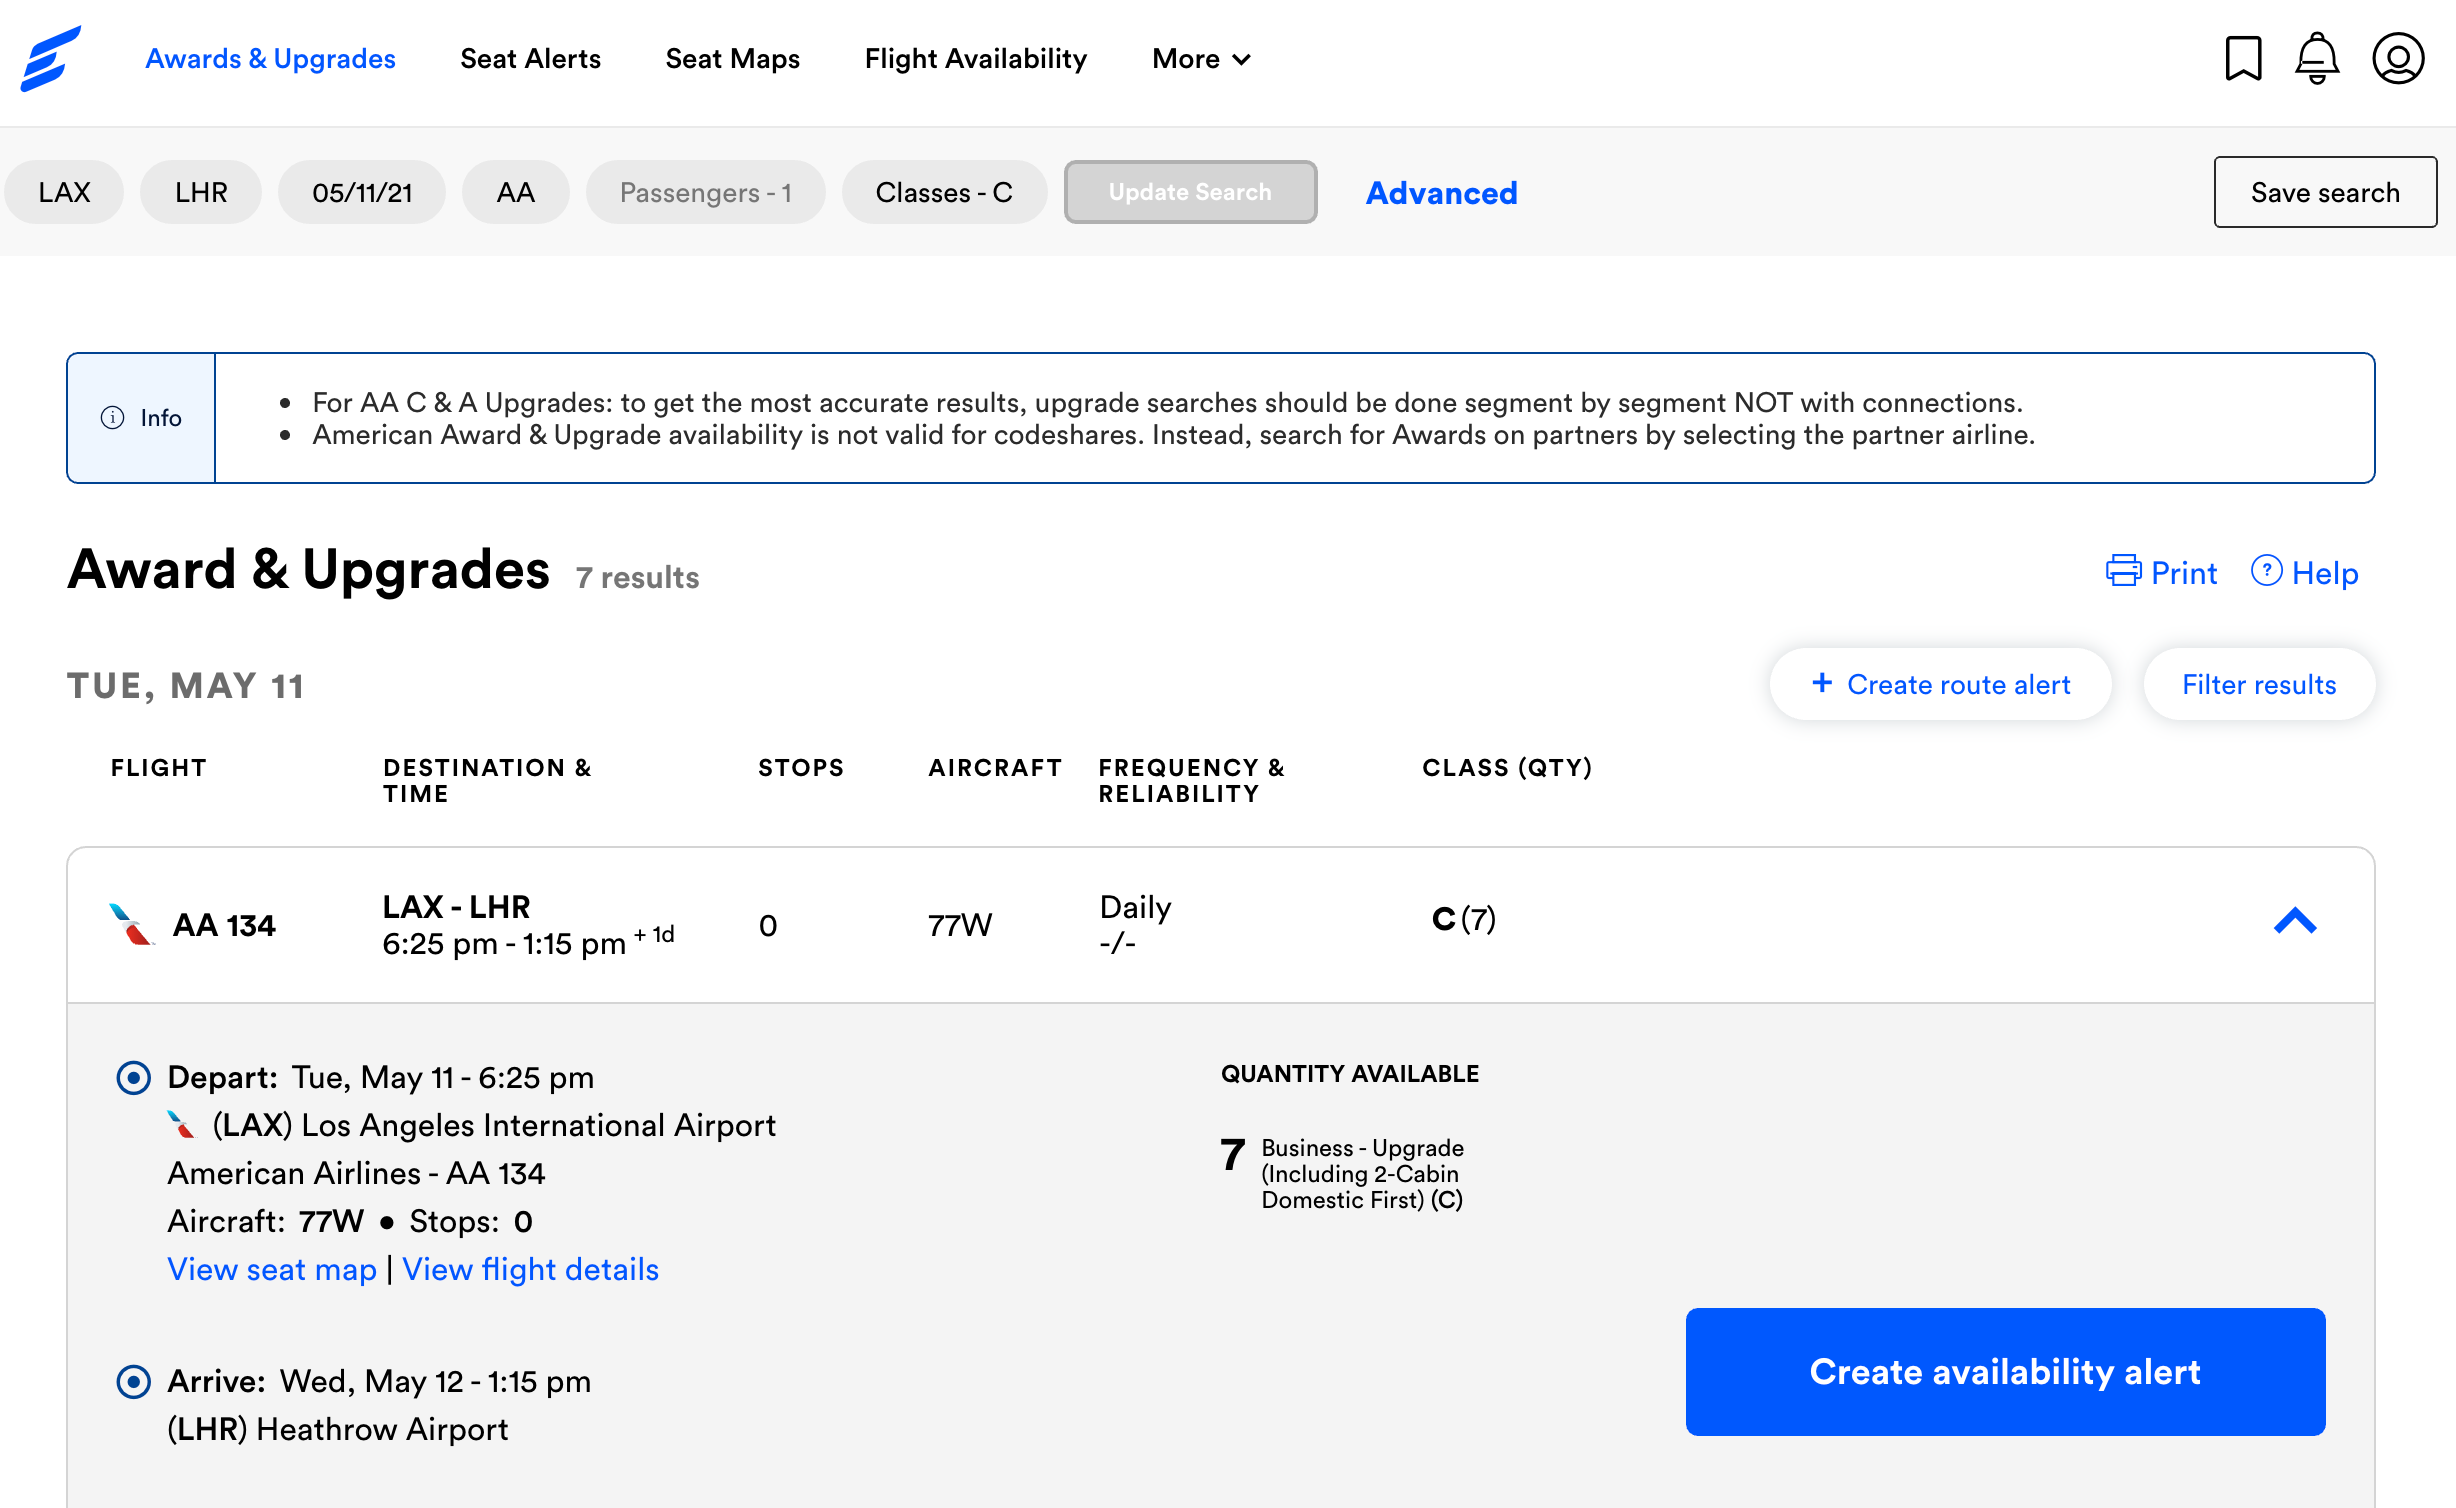
Task: Open the More dropdown menu
Action: click(x=1201, y=59)
